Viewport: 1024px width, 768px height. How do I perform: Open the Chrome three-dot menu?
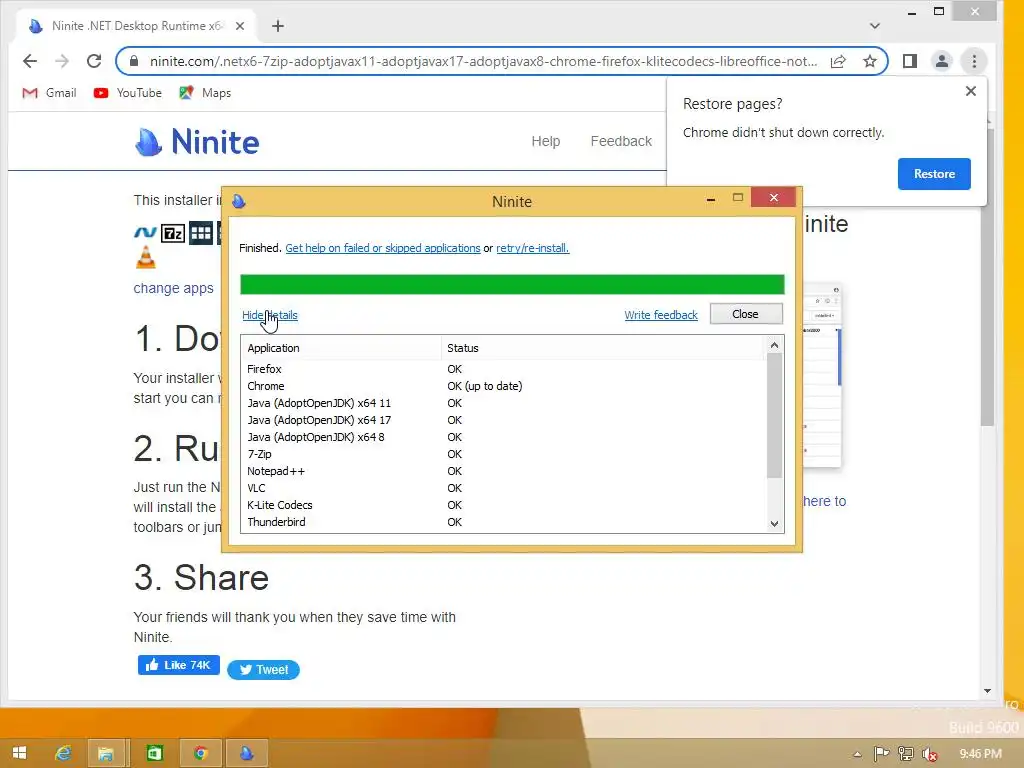click(974, 61)
